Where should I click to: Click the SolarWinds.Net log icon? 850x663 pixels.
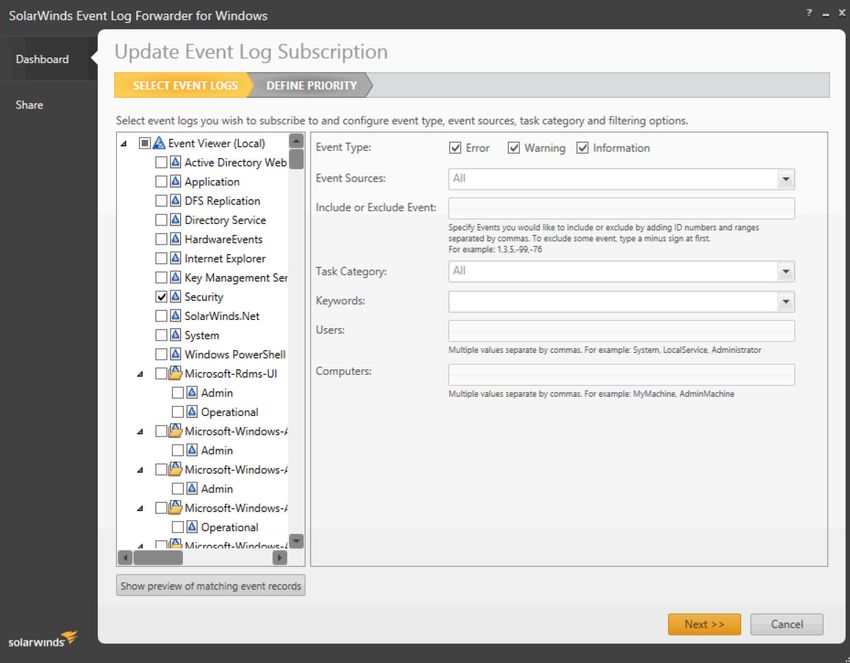click(176, 316)
